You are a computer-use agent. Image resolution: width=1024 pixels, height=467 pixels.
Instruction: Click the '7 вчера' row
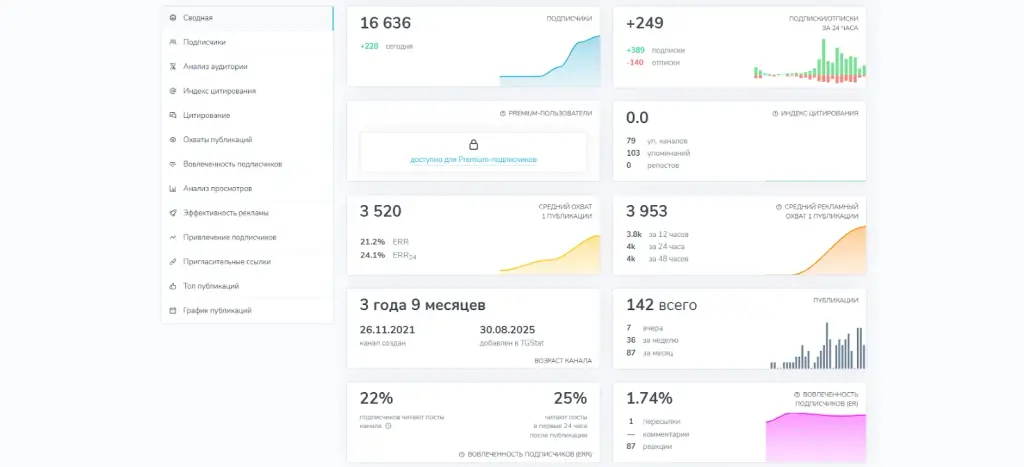(x=645, y=328)
